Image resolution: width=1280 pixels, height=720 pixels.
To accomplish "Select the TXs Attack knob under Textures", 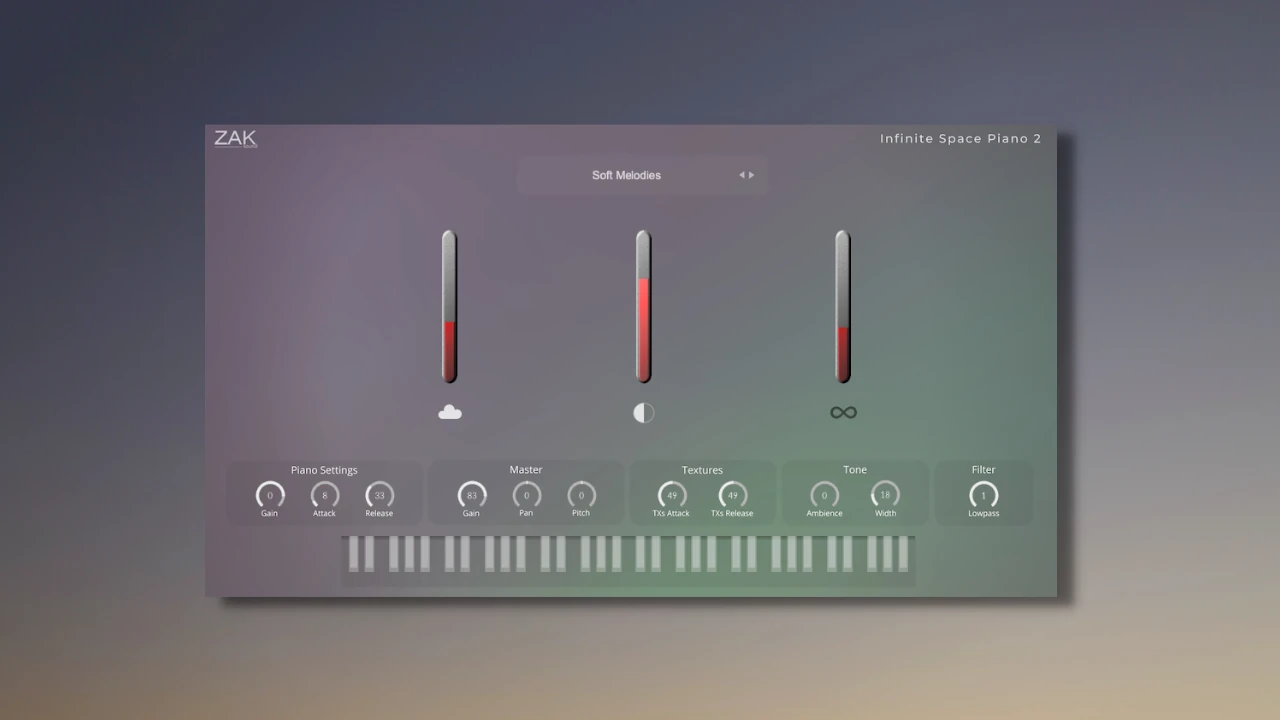I will 671,495.
